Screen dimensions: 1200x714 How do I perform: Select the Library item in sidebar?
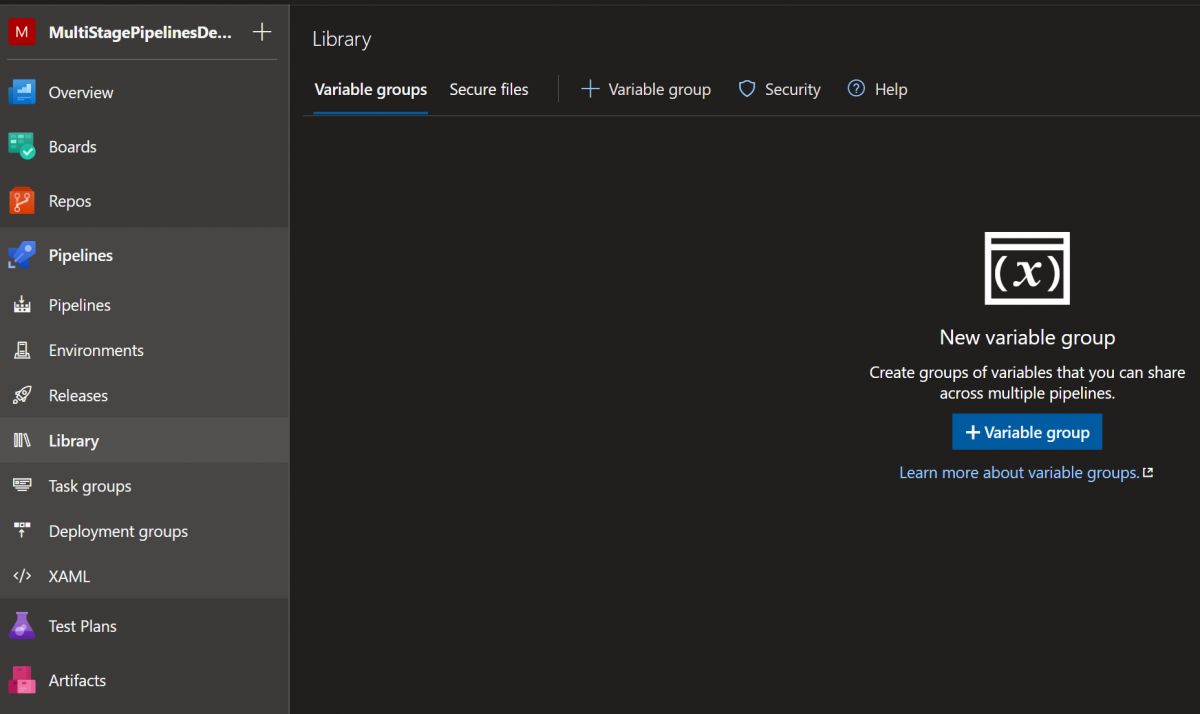tap(74, 441)
